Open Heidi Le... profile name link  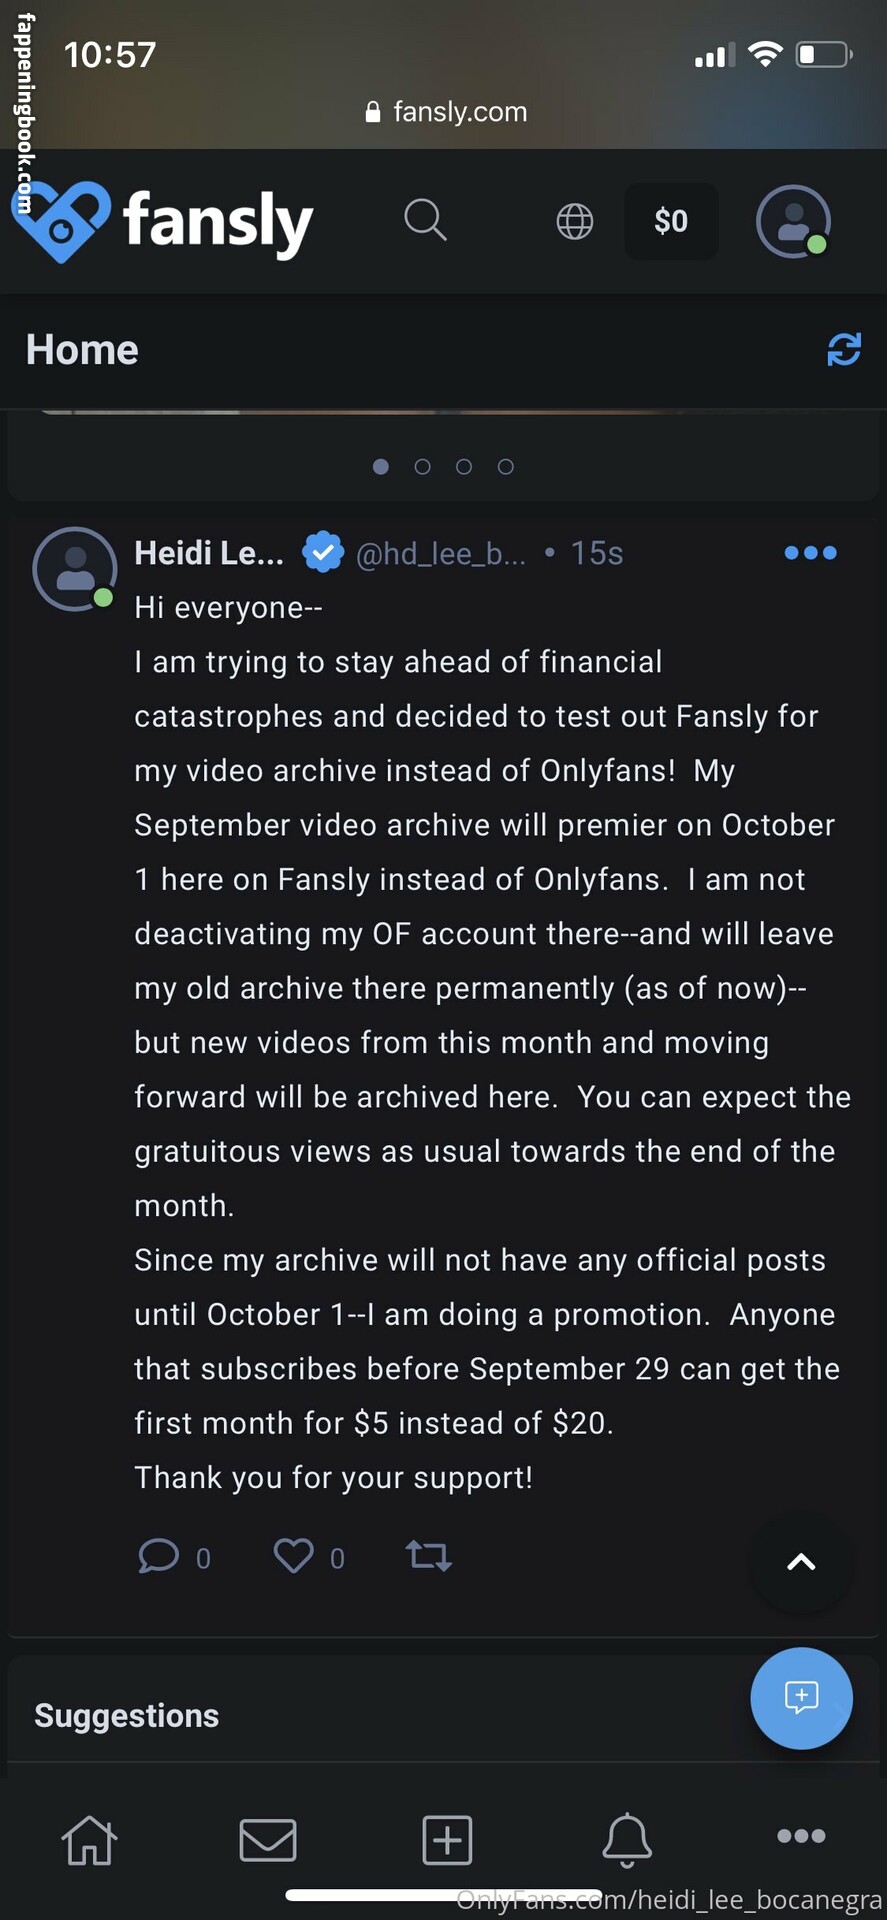click(x=209, y=553)
